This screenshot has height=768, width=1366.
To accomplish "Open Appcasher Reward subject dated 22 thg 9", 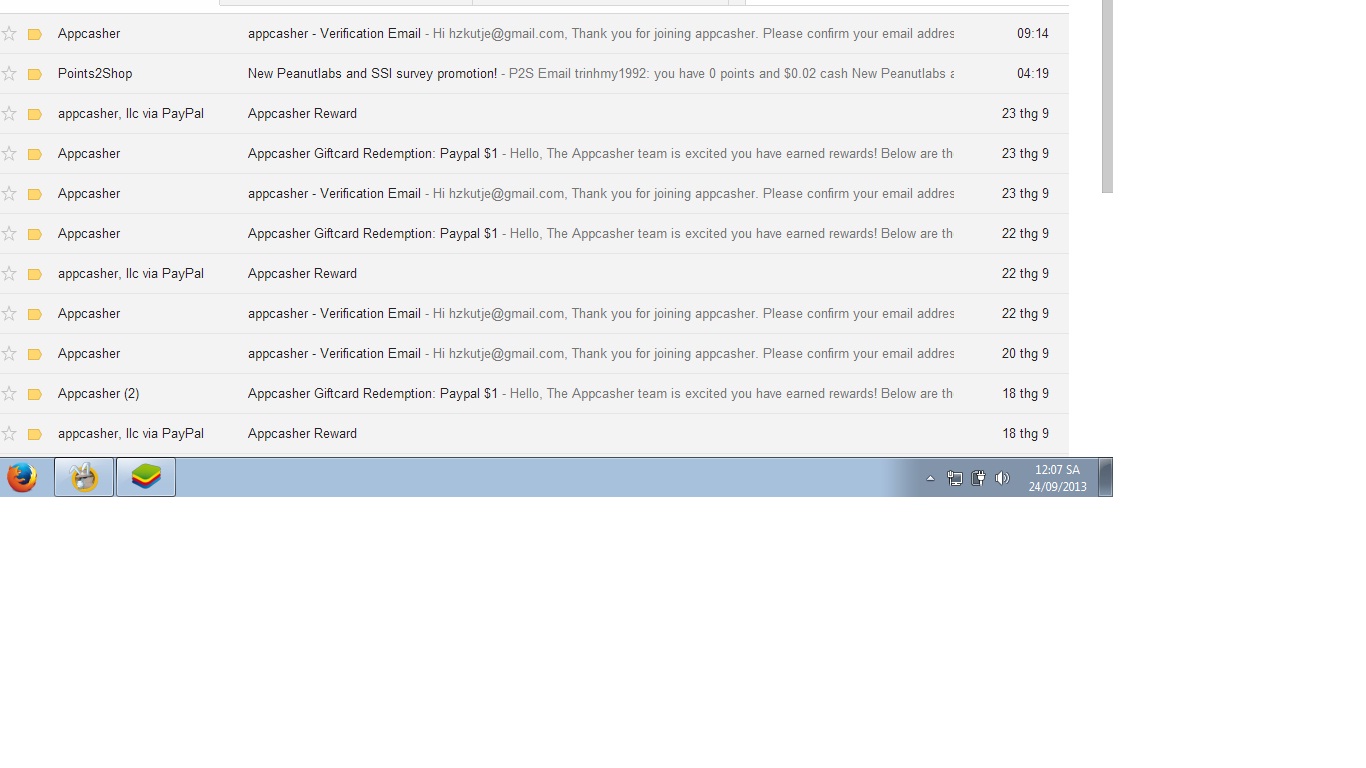I will (x=302, y=273).
